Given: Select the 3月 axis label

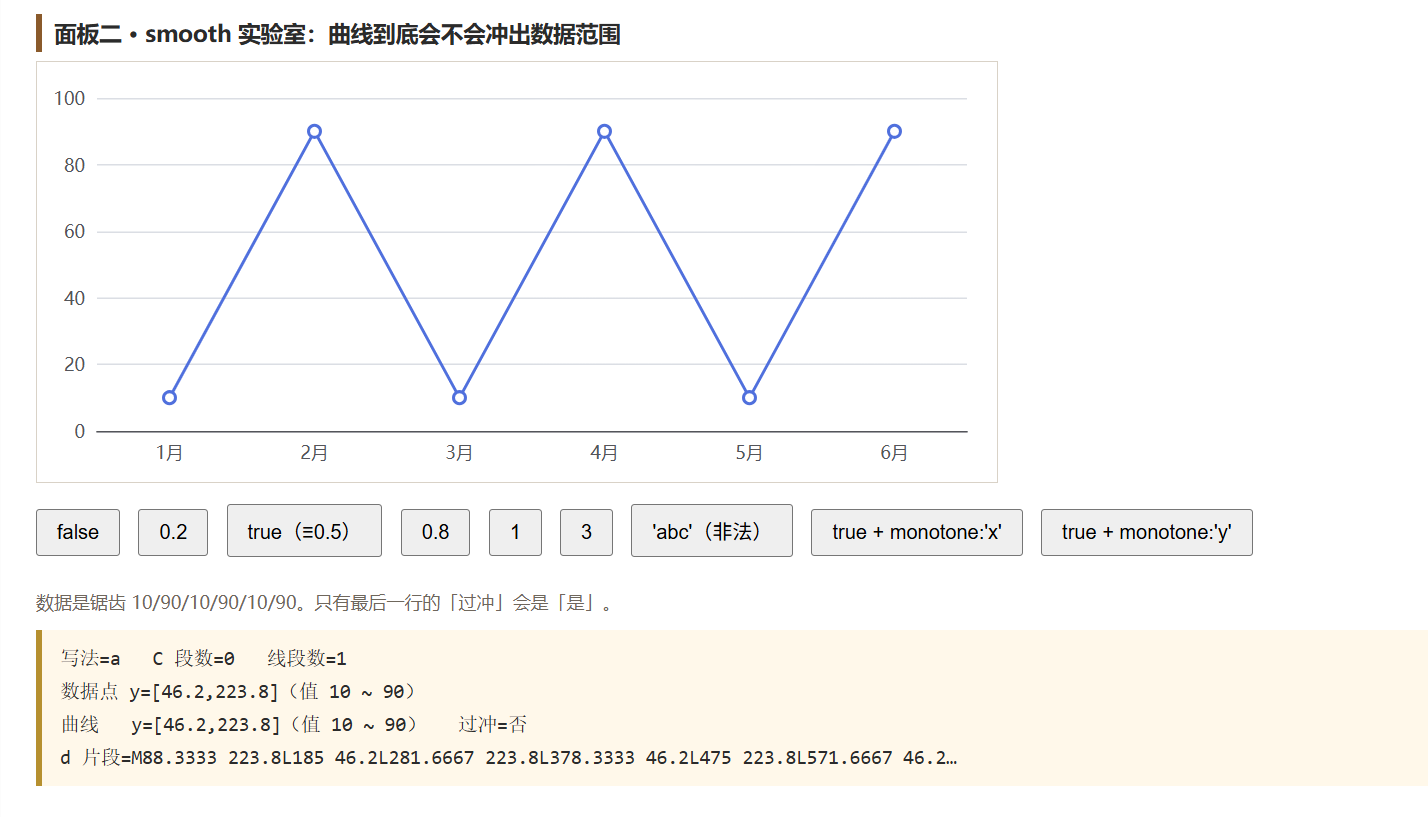Looking at the screenshot, I should click(x=460, y=453).
